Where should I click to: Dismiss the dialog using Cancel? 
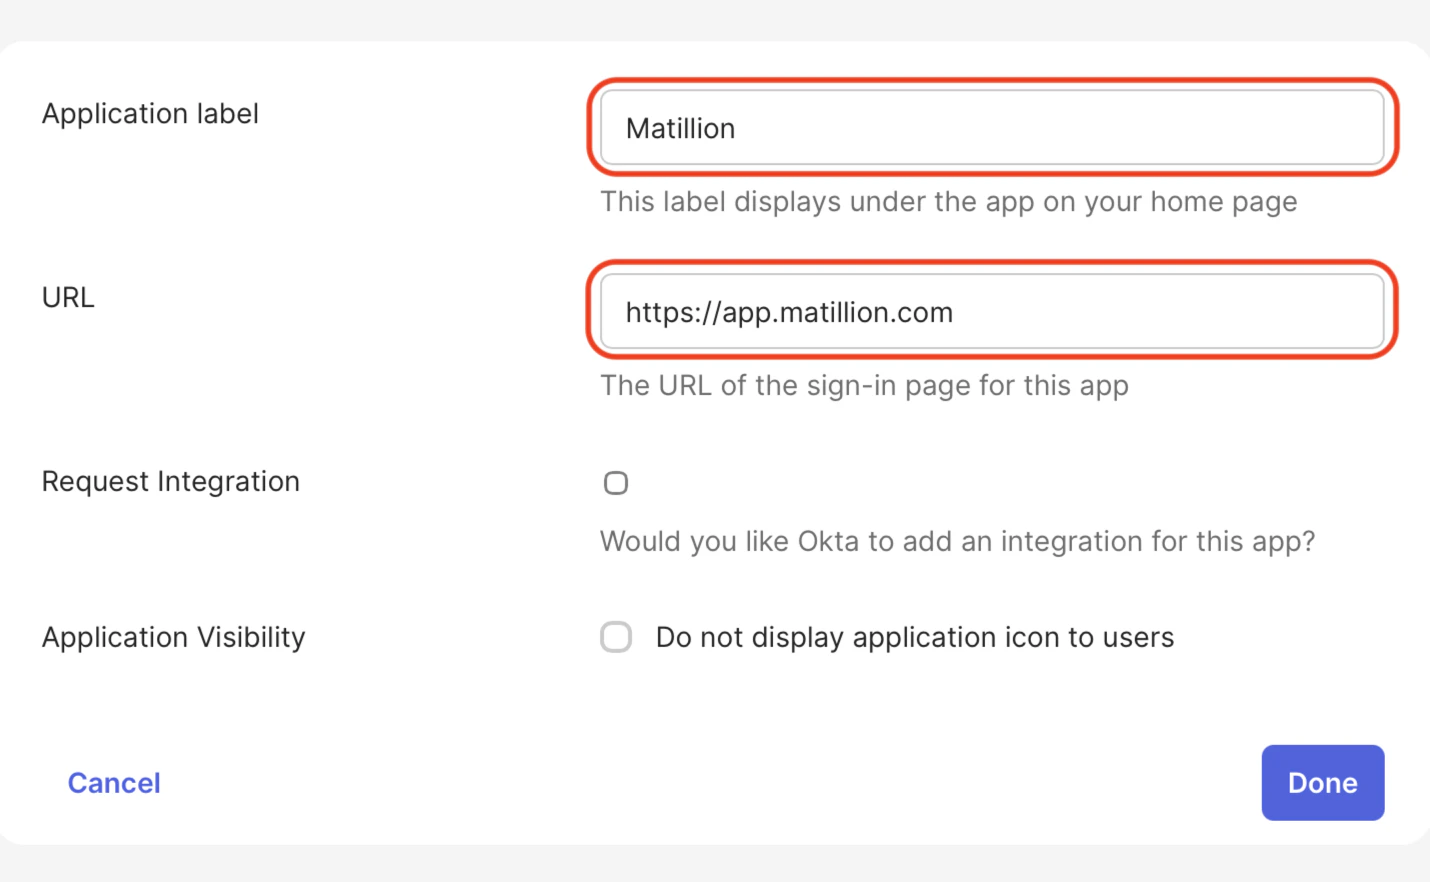pyautogui.click(x=113, y=782)
